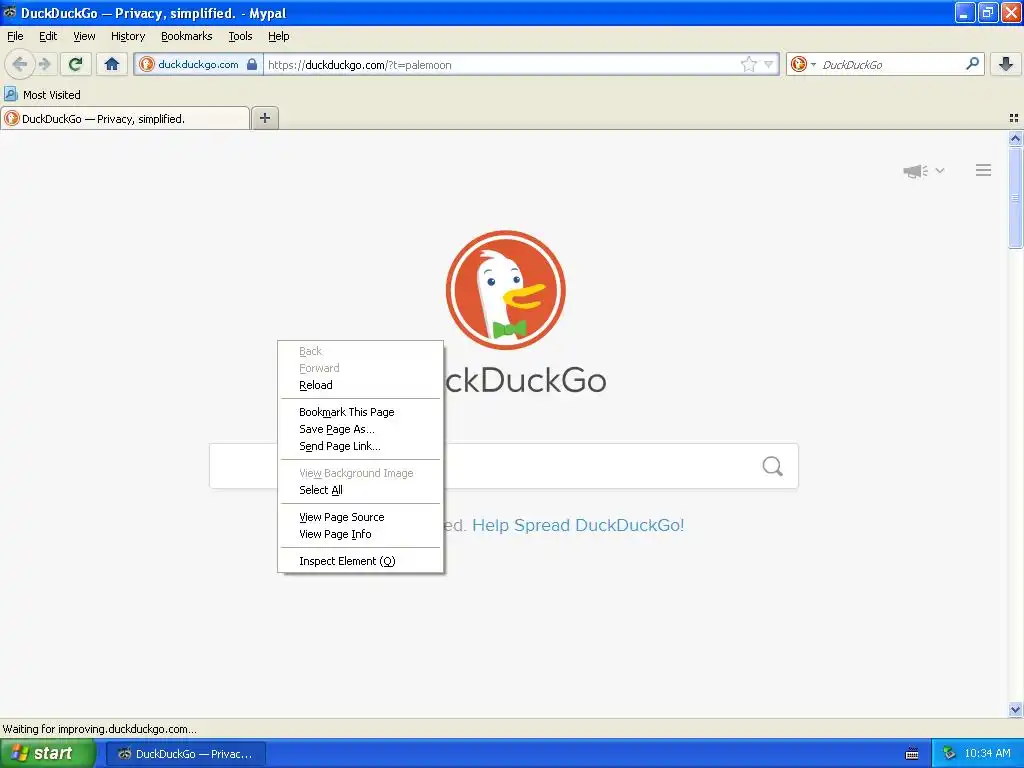This screenshot has height=768, width=1024.
Task: Click the keyboard icon in system tray
Action: pos(912,754)
